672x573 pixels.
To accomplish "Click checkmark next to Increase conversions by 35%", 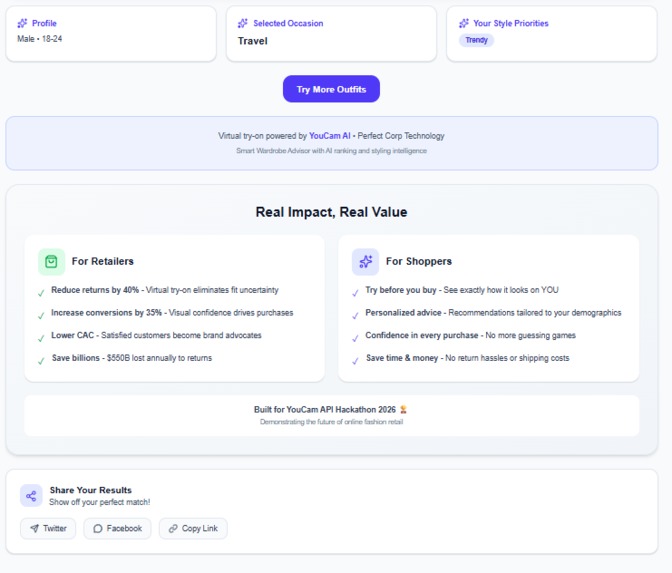I will [41, 316].
